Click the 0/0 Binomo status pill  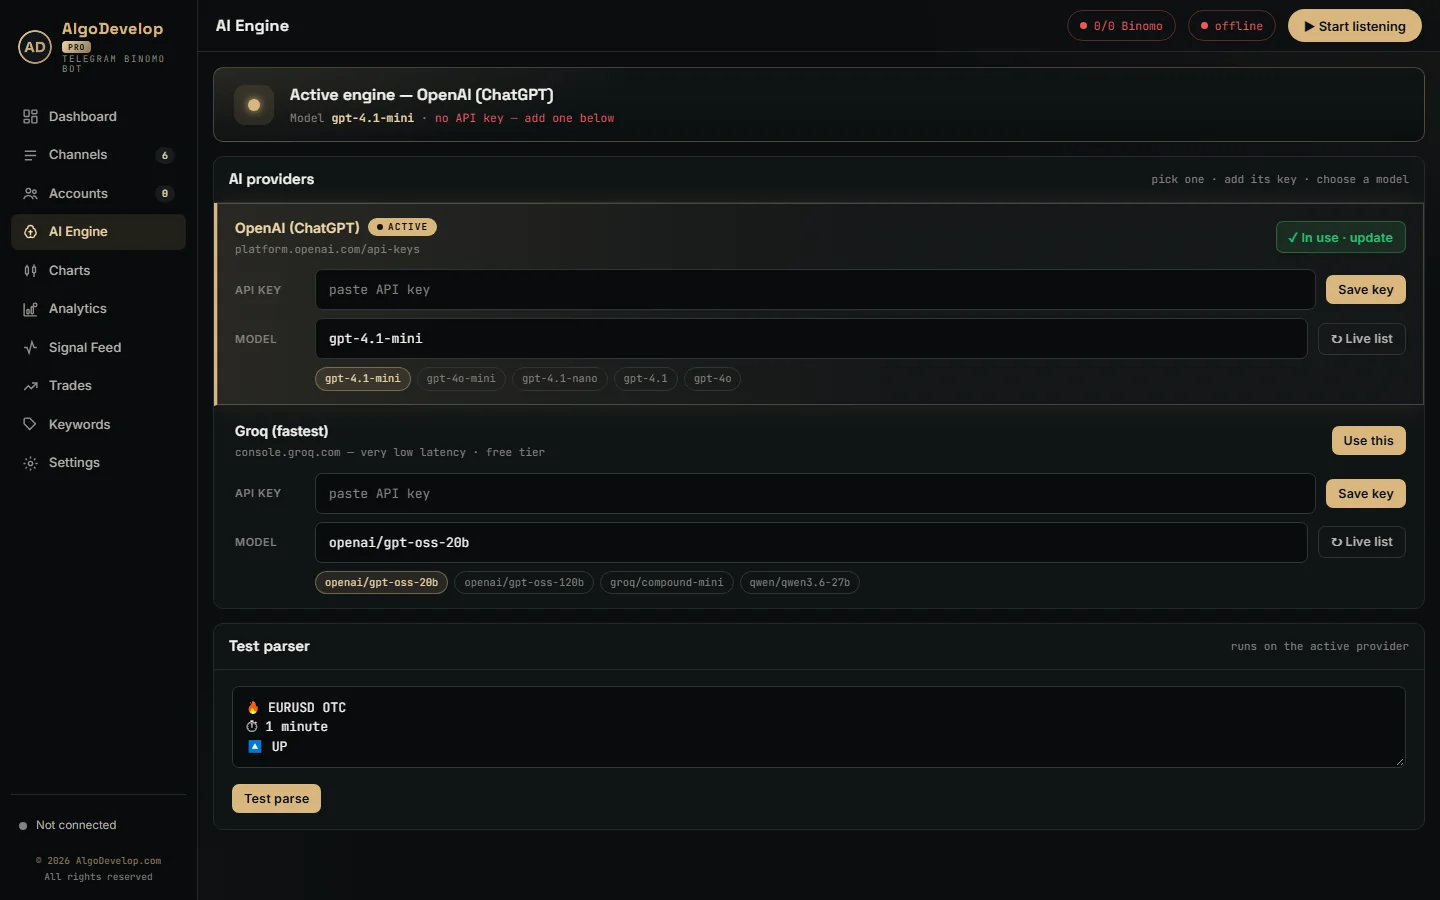point(1121,26)
